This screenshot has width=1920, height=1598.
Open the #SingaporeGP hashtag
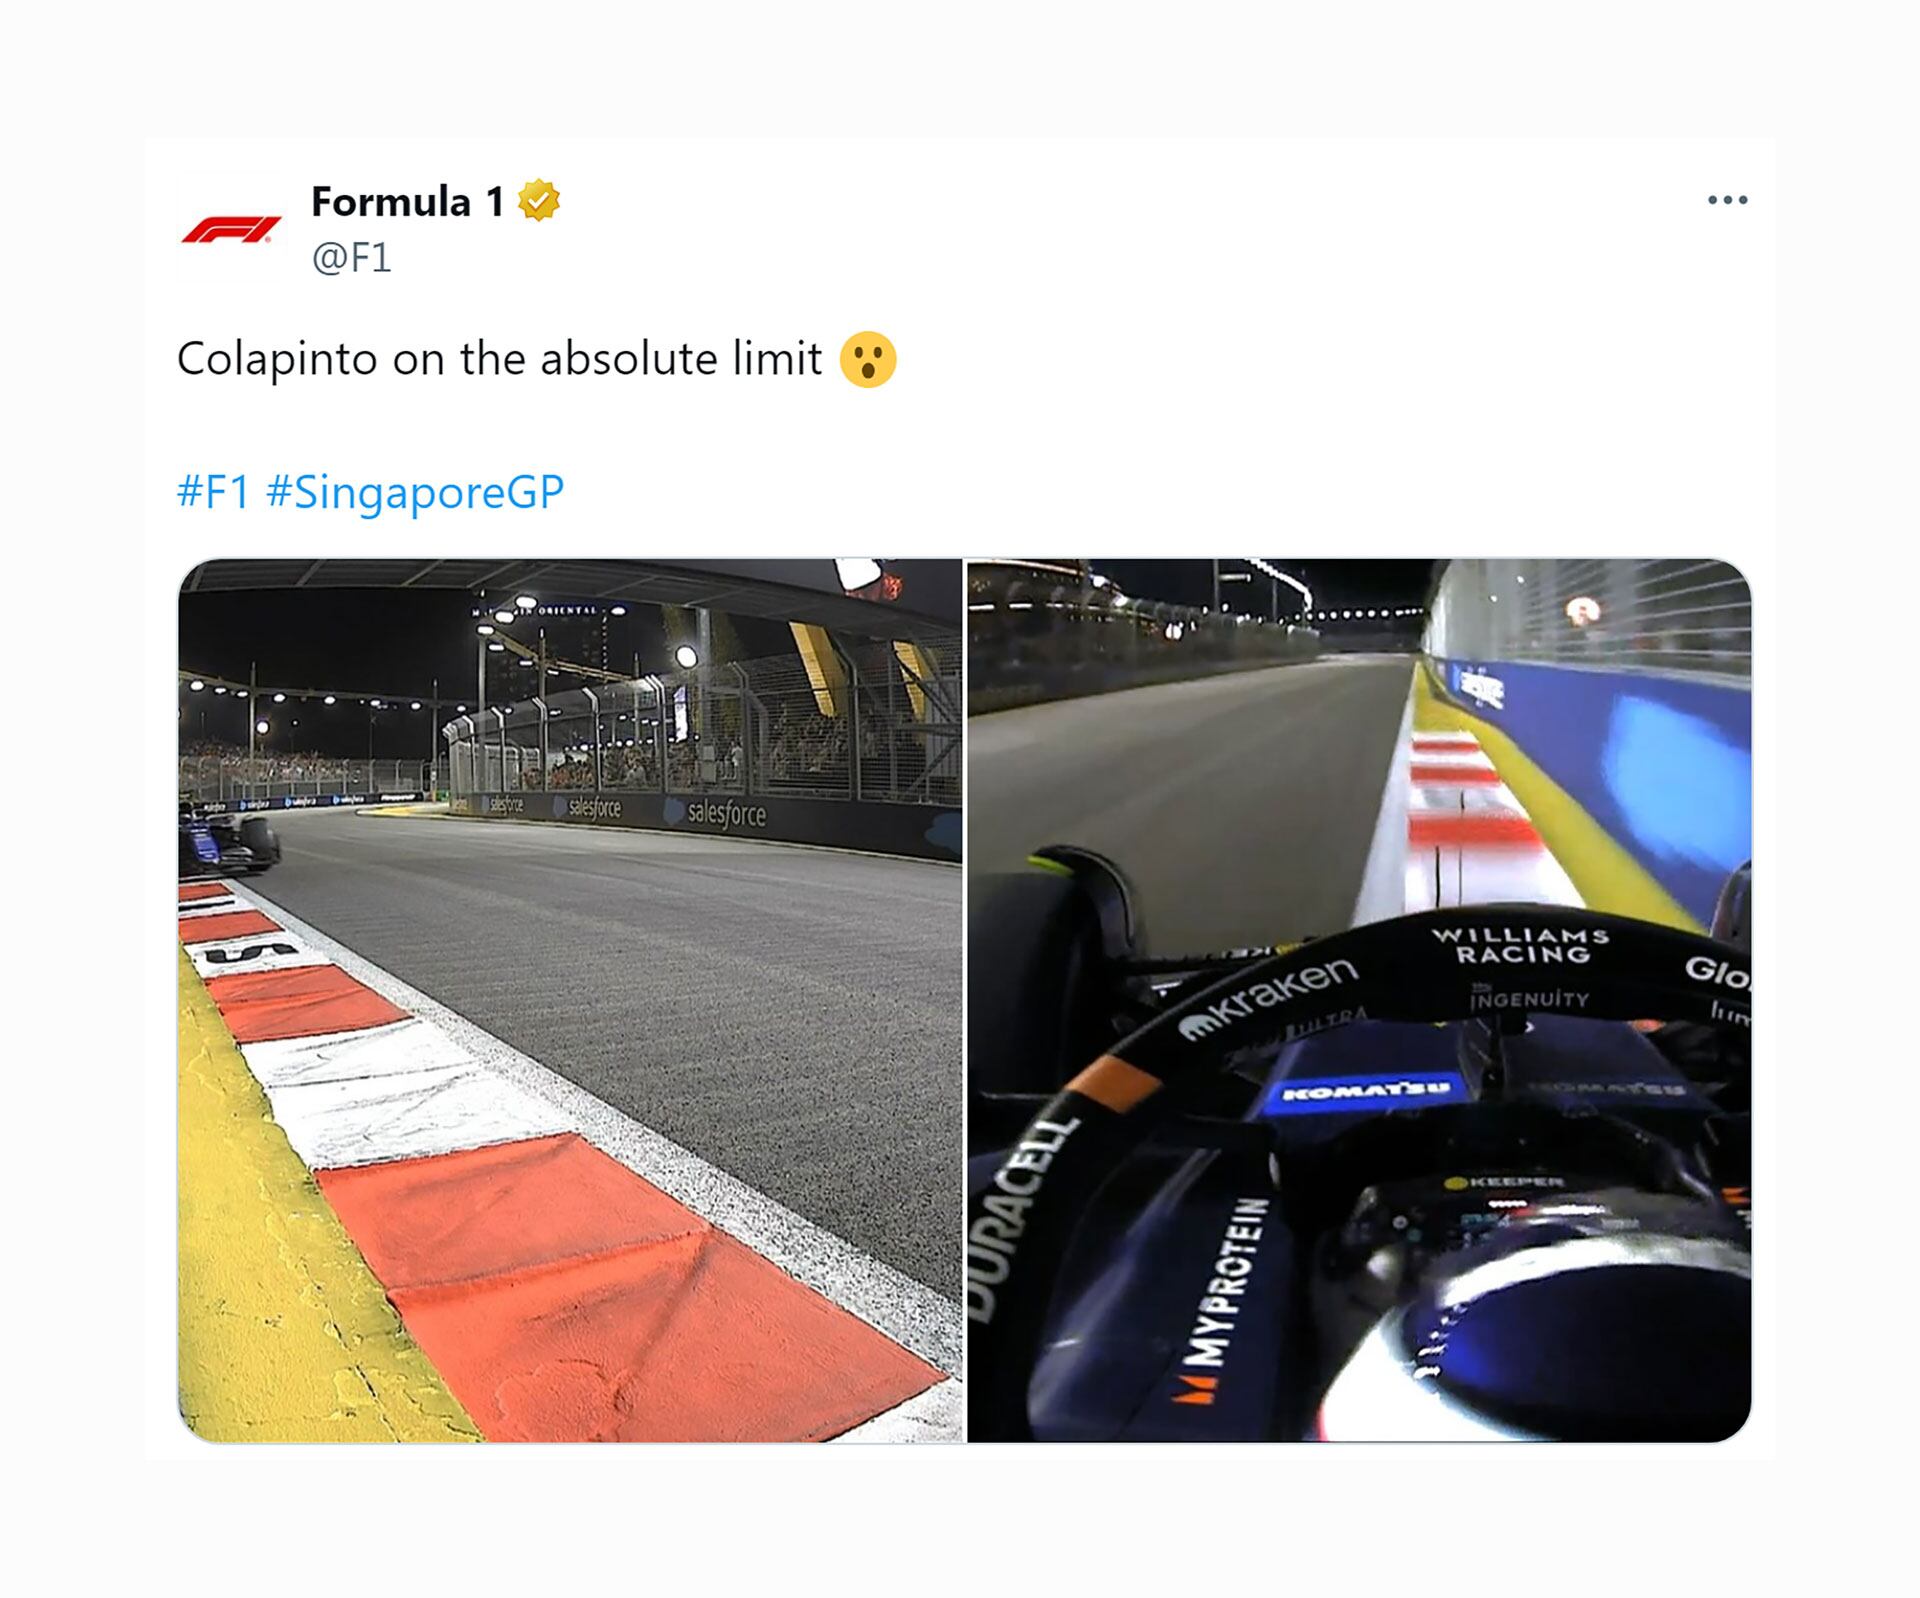(415, 492)
